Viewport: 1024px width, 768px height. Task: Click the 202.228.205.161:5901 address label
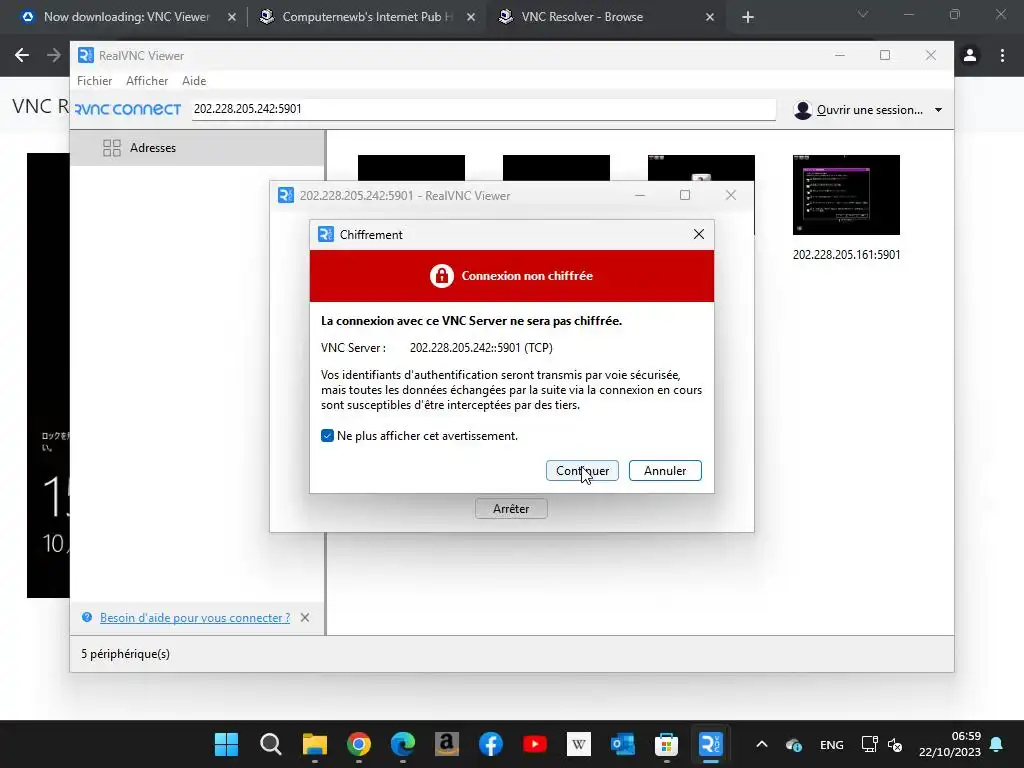[x=846, y=255]
